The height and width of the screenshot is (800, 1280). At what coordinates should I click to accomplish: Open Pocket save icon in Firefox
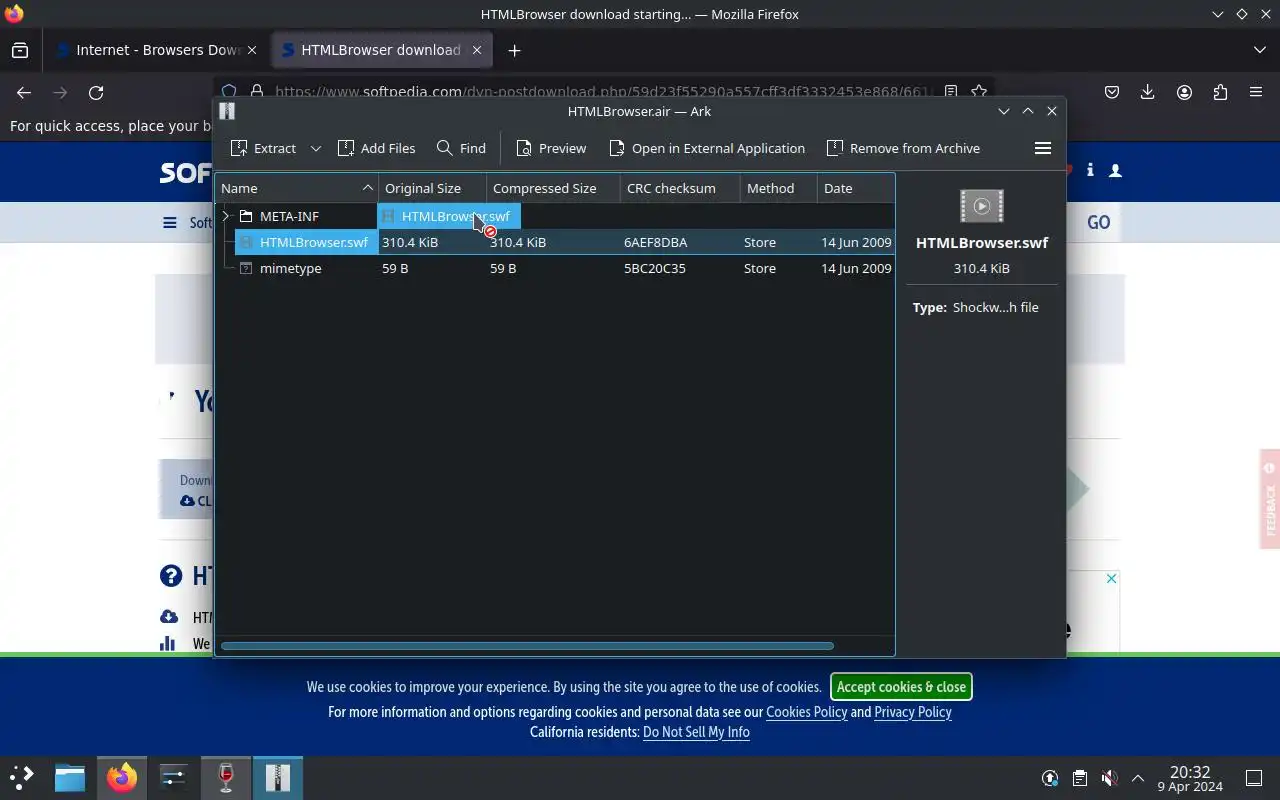1112,92
